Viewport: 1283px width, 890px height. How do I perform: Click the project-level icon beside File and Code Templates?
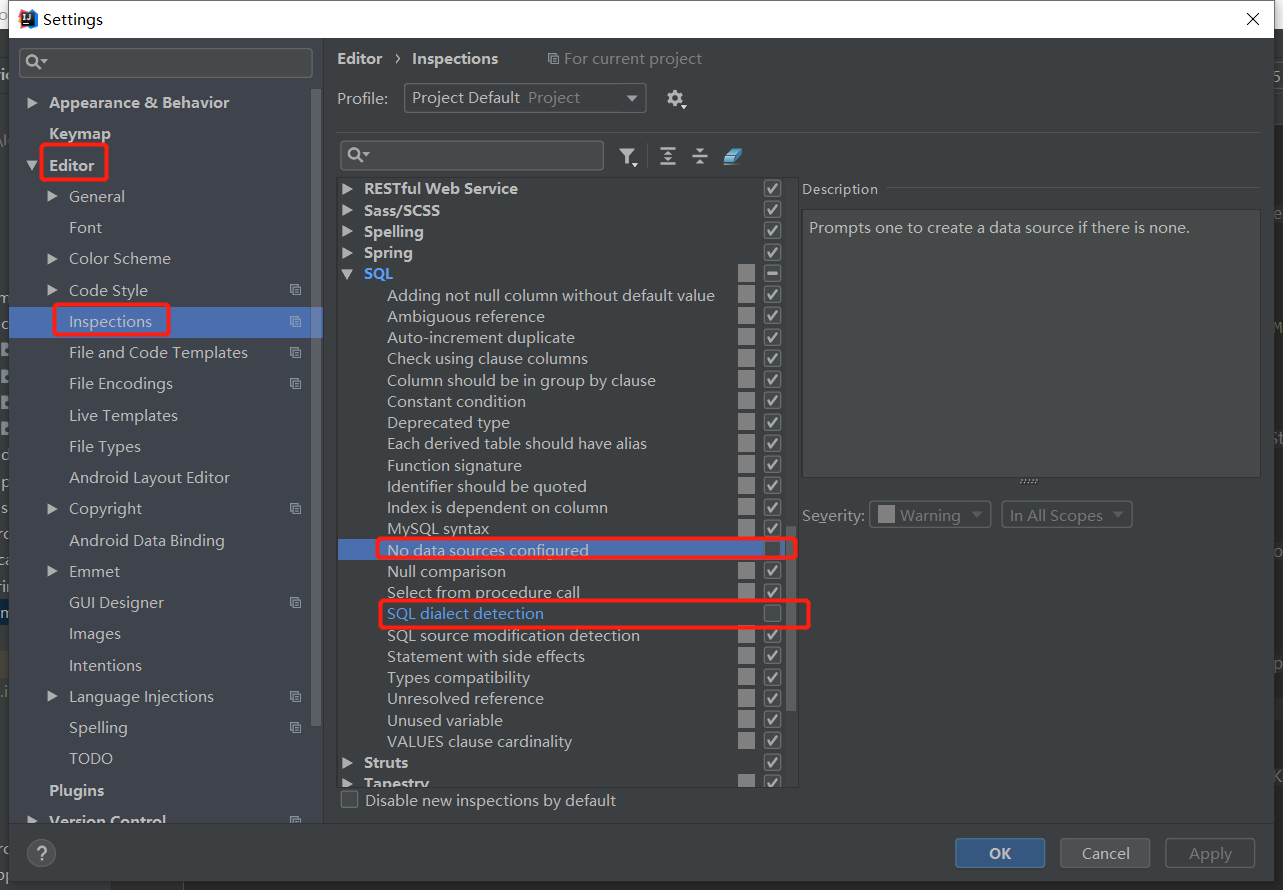295,352
